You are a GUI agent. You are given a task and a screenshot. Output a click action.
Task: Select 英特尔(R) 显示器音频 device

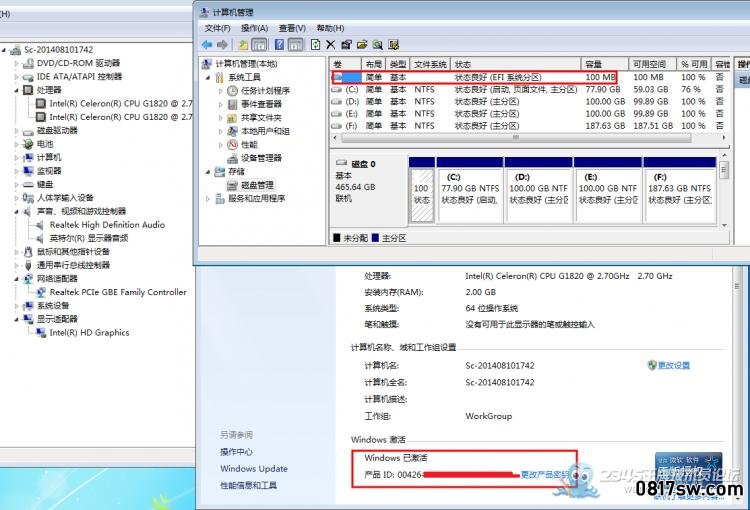pyautogui.click(x=88, y=238)
